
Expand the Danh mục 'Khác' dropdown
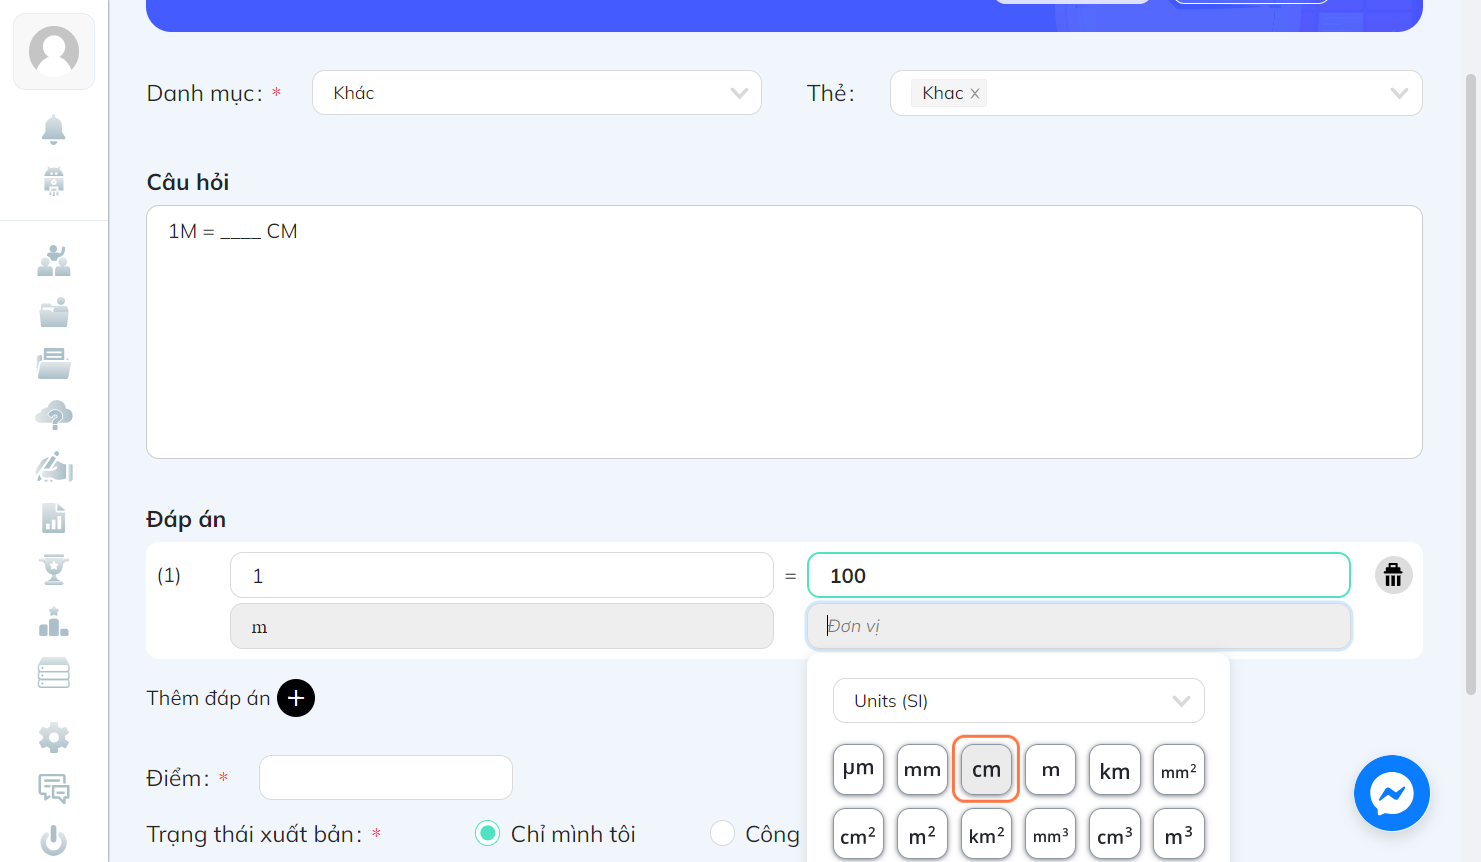coord(537,93)
